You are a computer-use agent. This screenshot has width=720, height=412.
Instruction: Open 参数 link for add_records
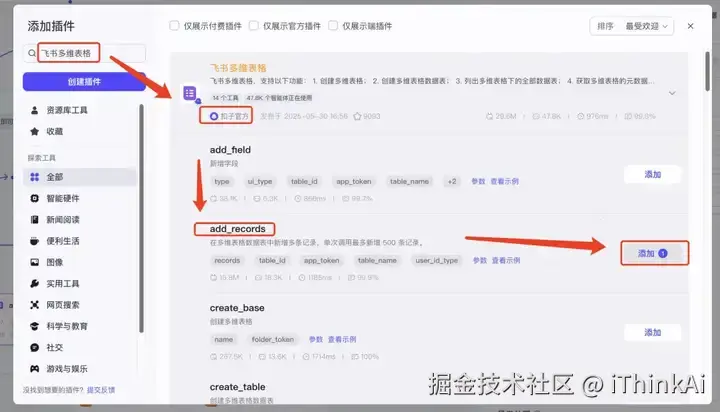(x=479, y=260)
